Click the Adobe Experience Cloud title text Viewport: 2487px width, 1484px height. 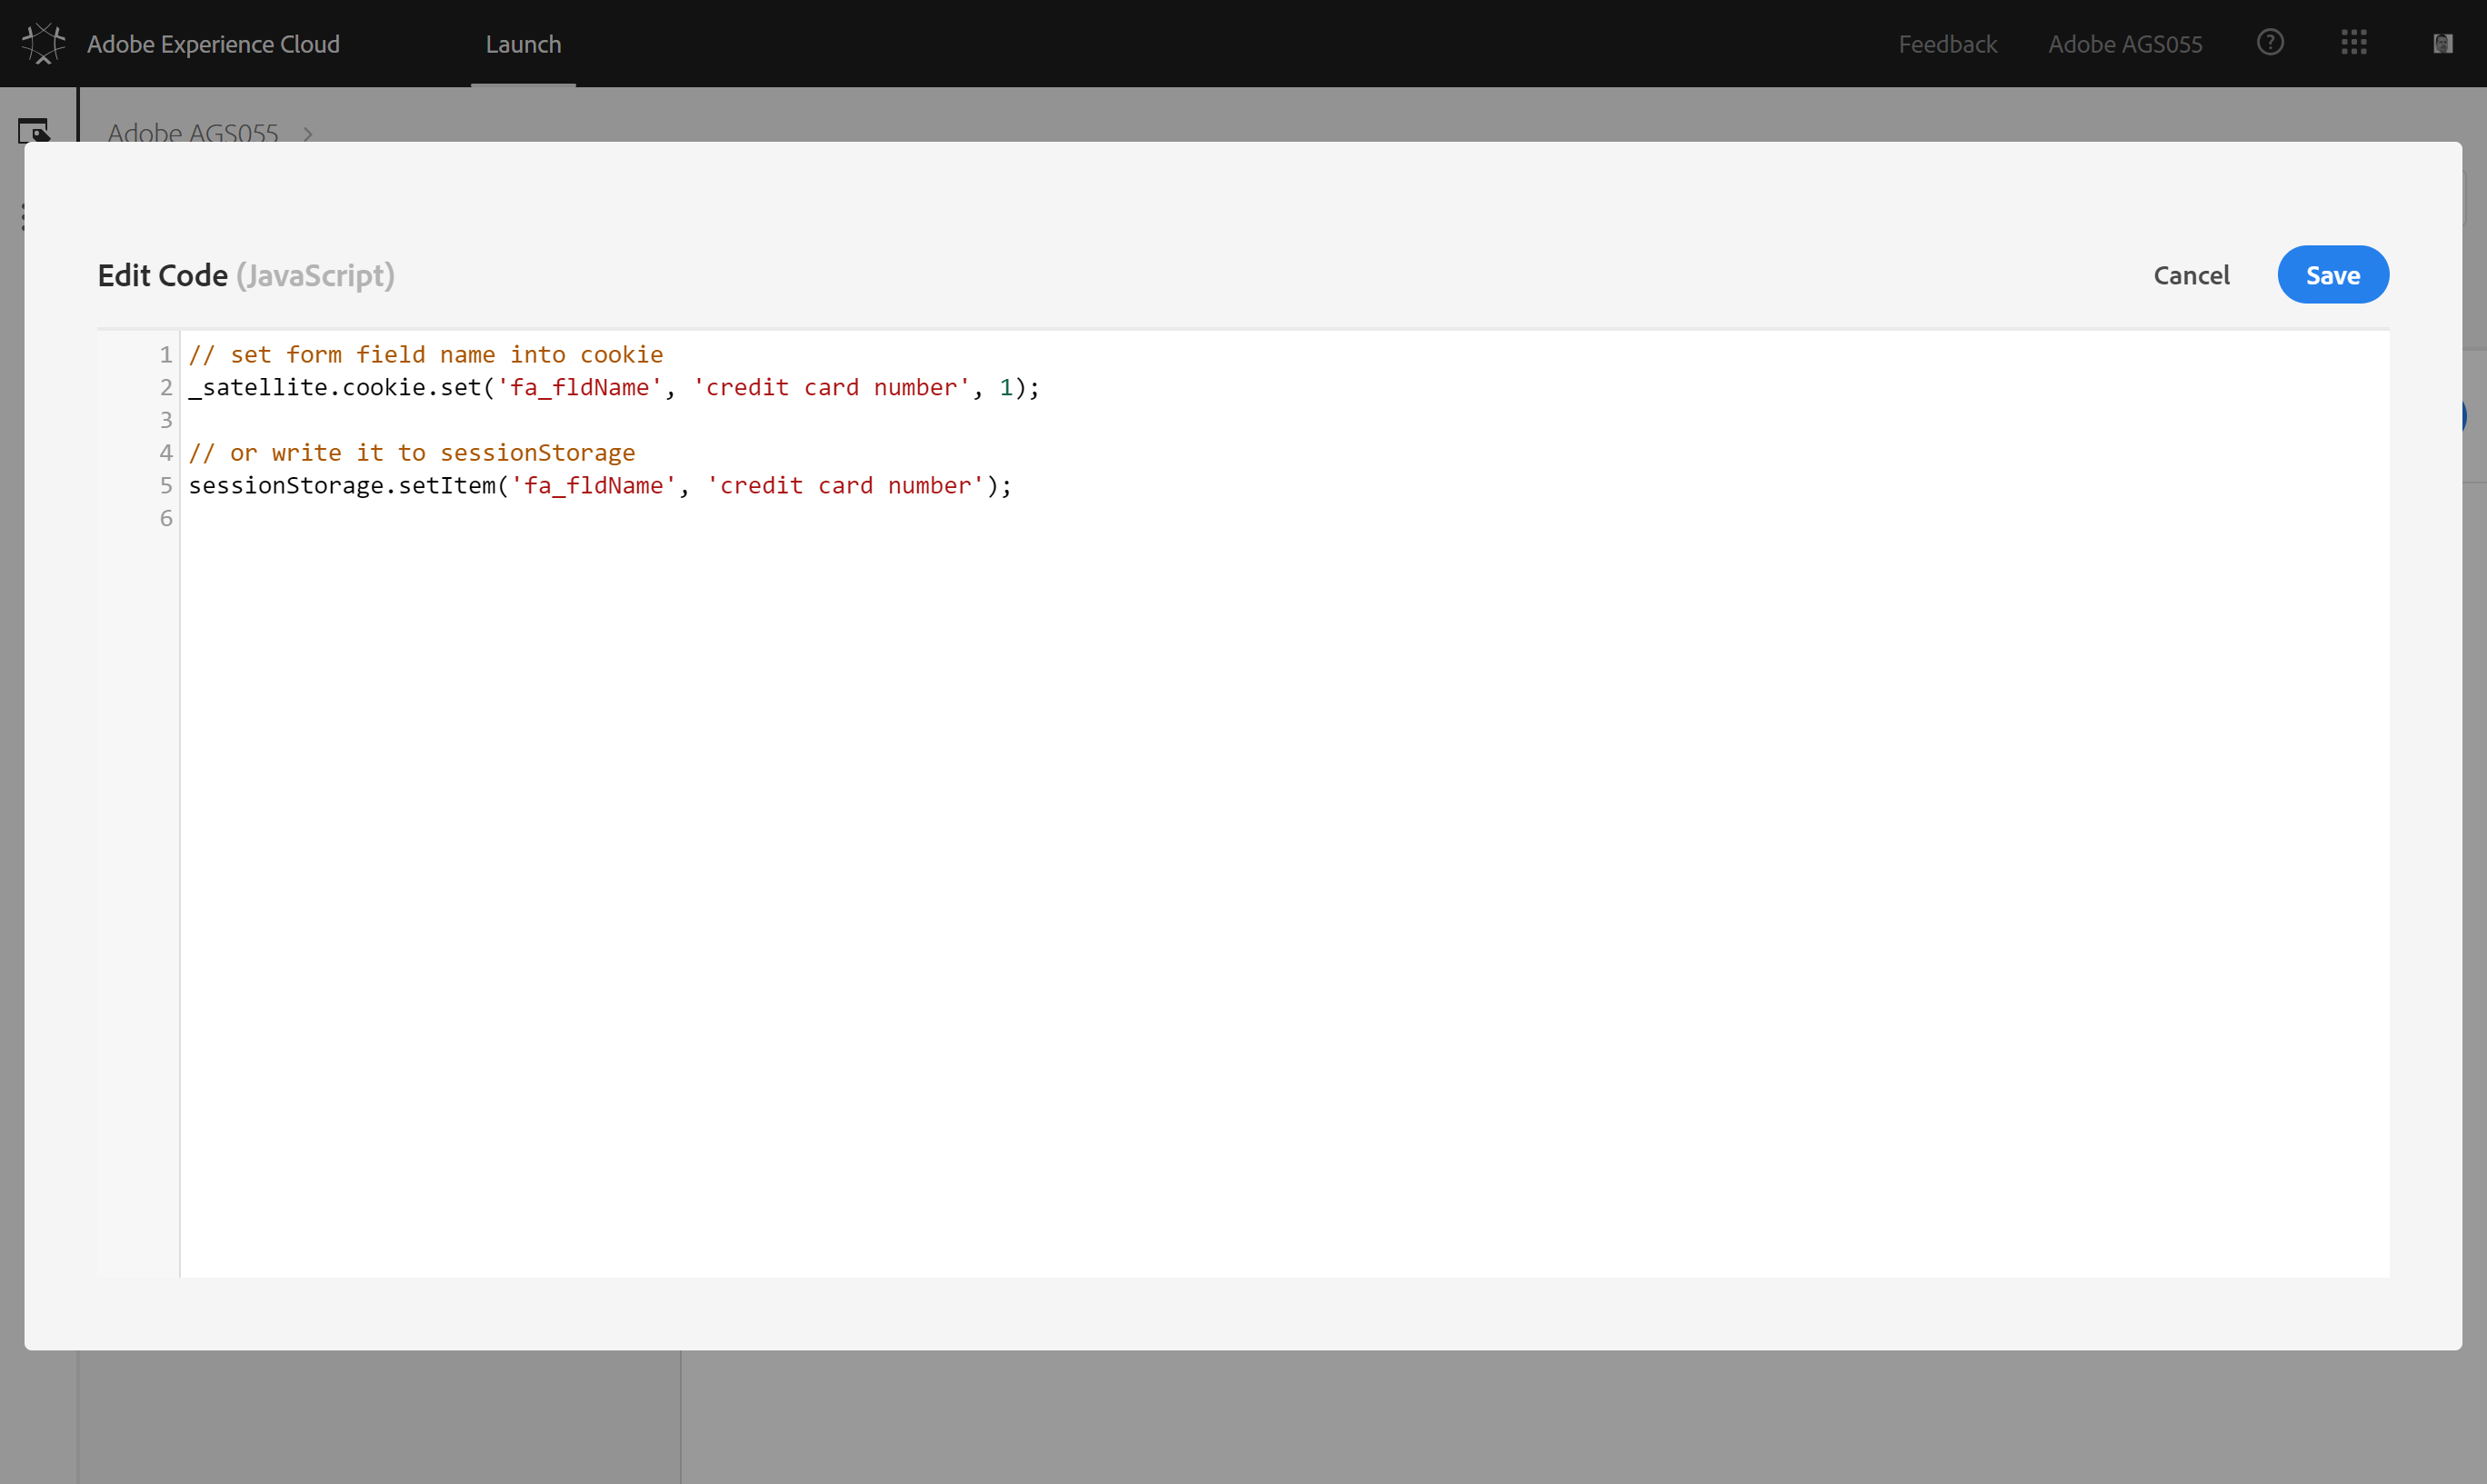pyautogui.click(x=213, y=44)
